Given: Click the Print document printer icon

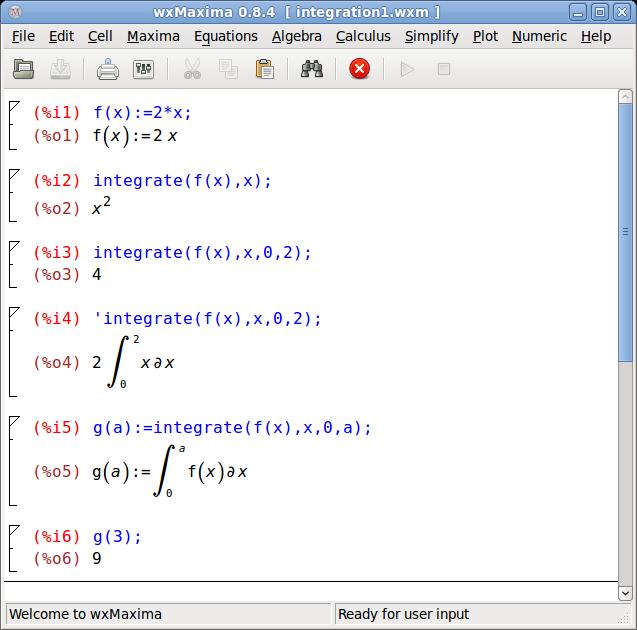Looking at the screenshot, I should (x=108, y=69).
